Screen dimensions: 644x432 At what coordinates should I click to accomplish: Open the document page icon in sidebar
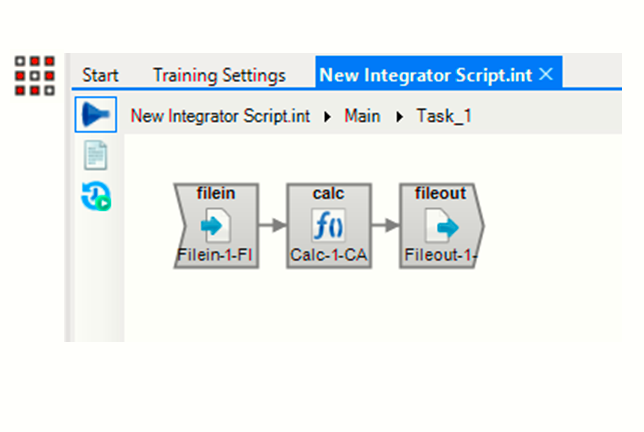click(96, 155)
